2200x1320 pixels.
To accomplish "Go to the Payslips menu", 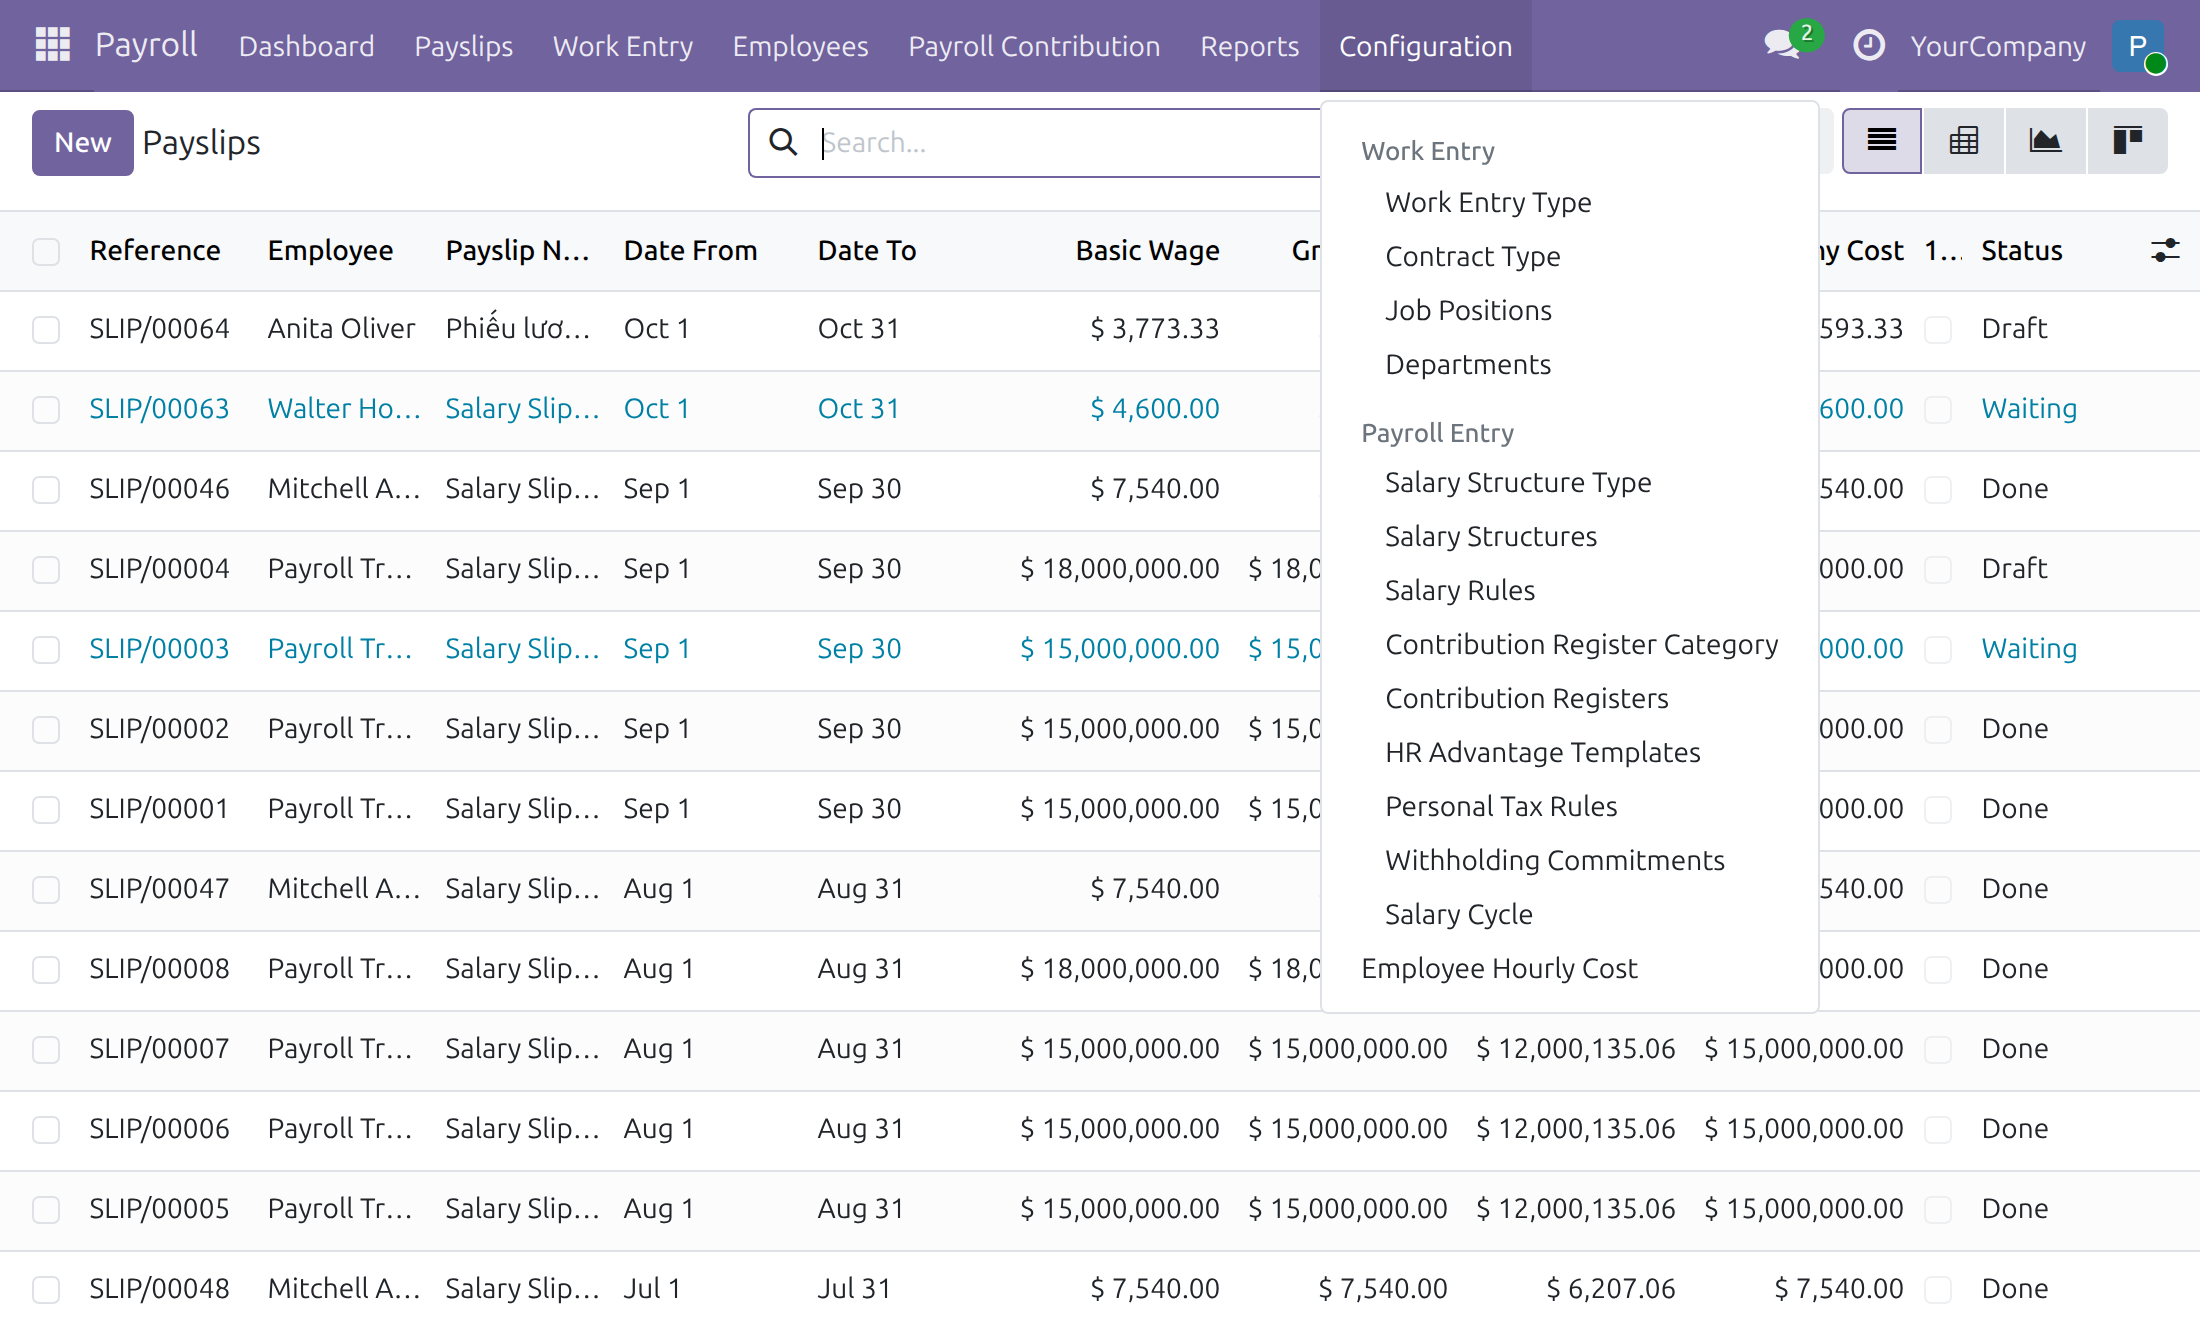I will coord(463,46).
